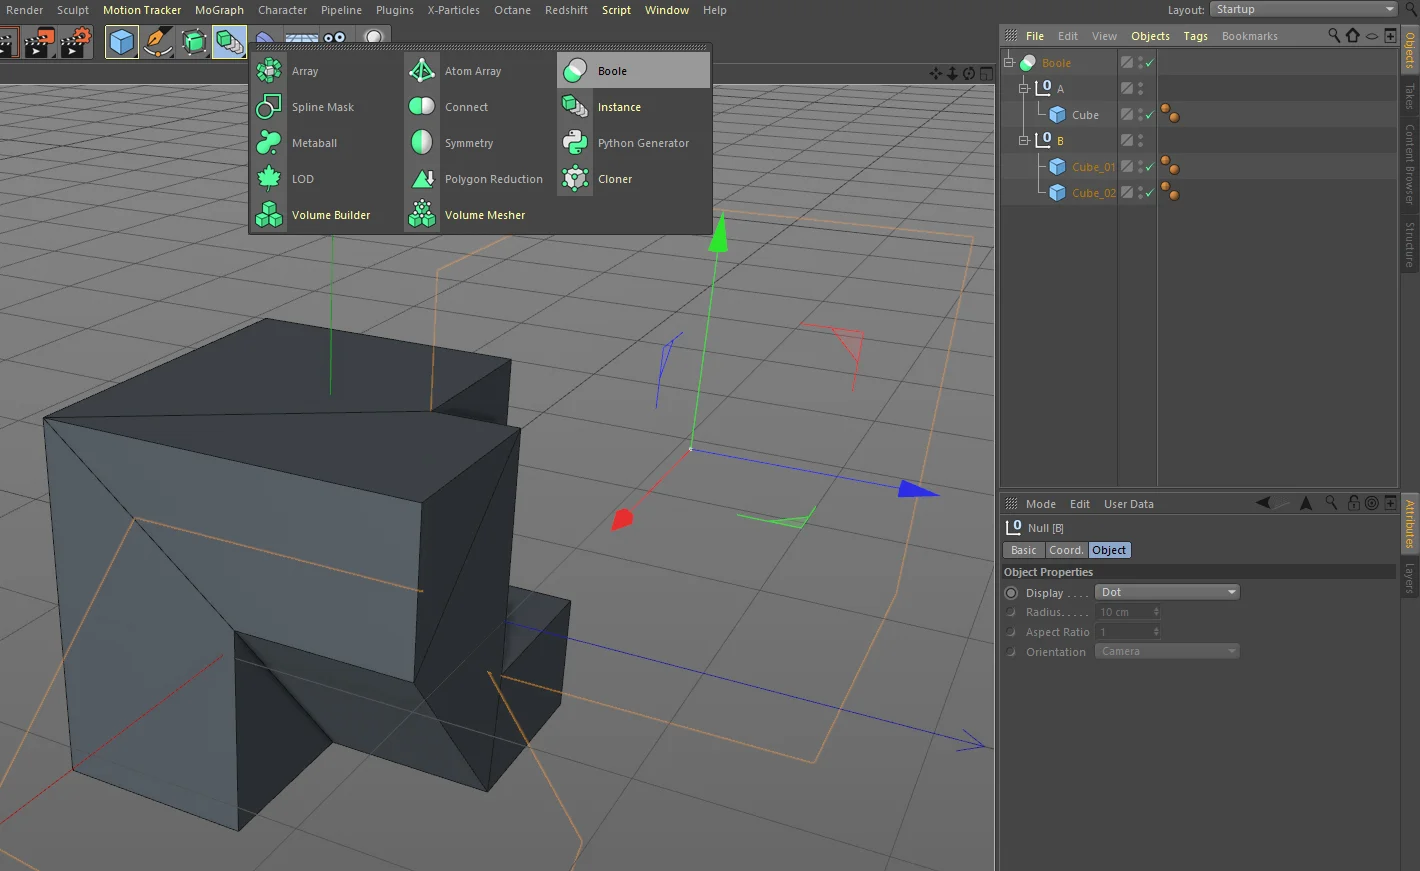Screen dimensions: 1420x871
Task: Open the Character menu
Action: click(x=282, y=10)
